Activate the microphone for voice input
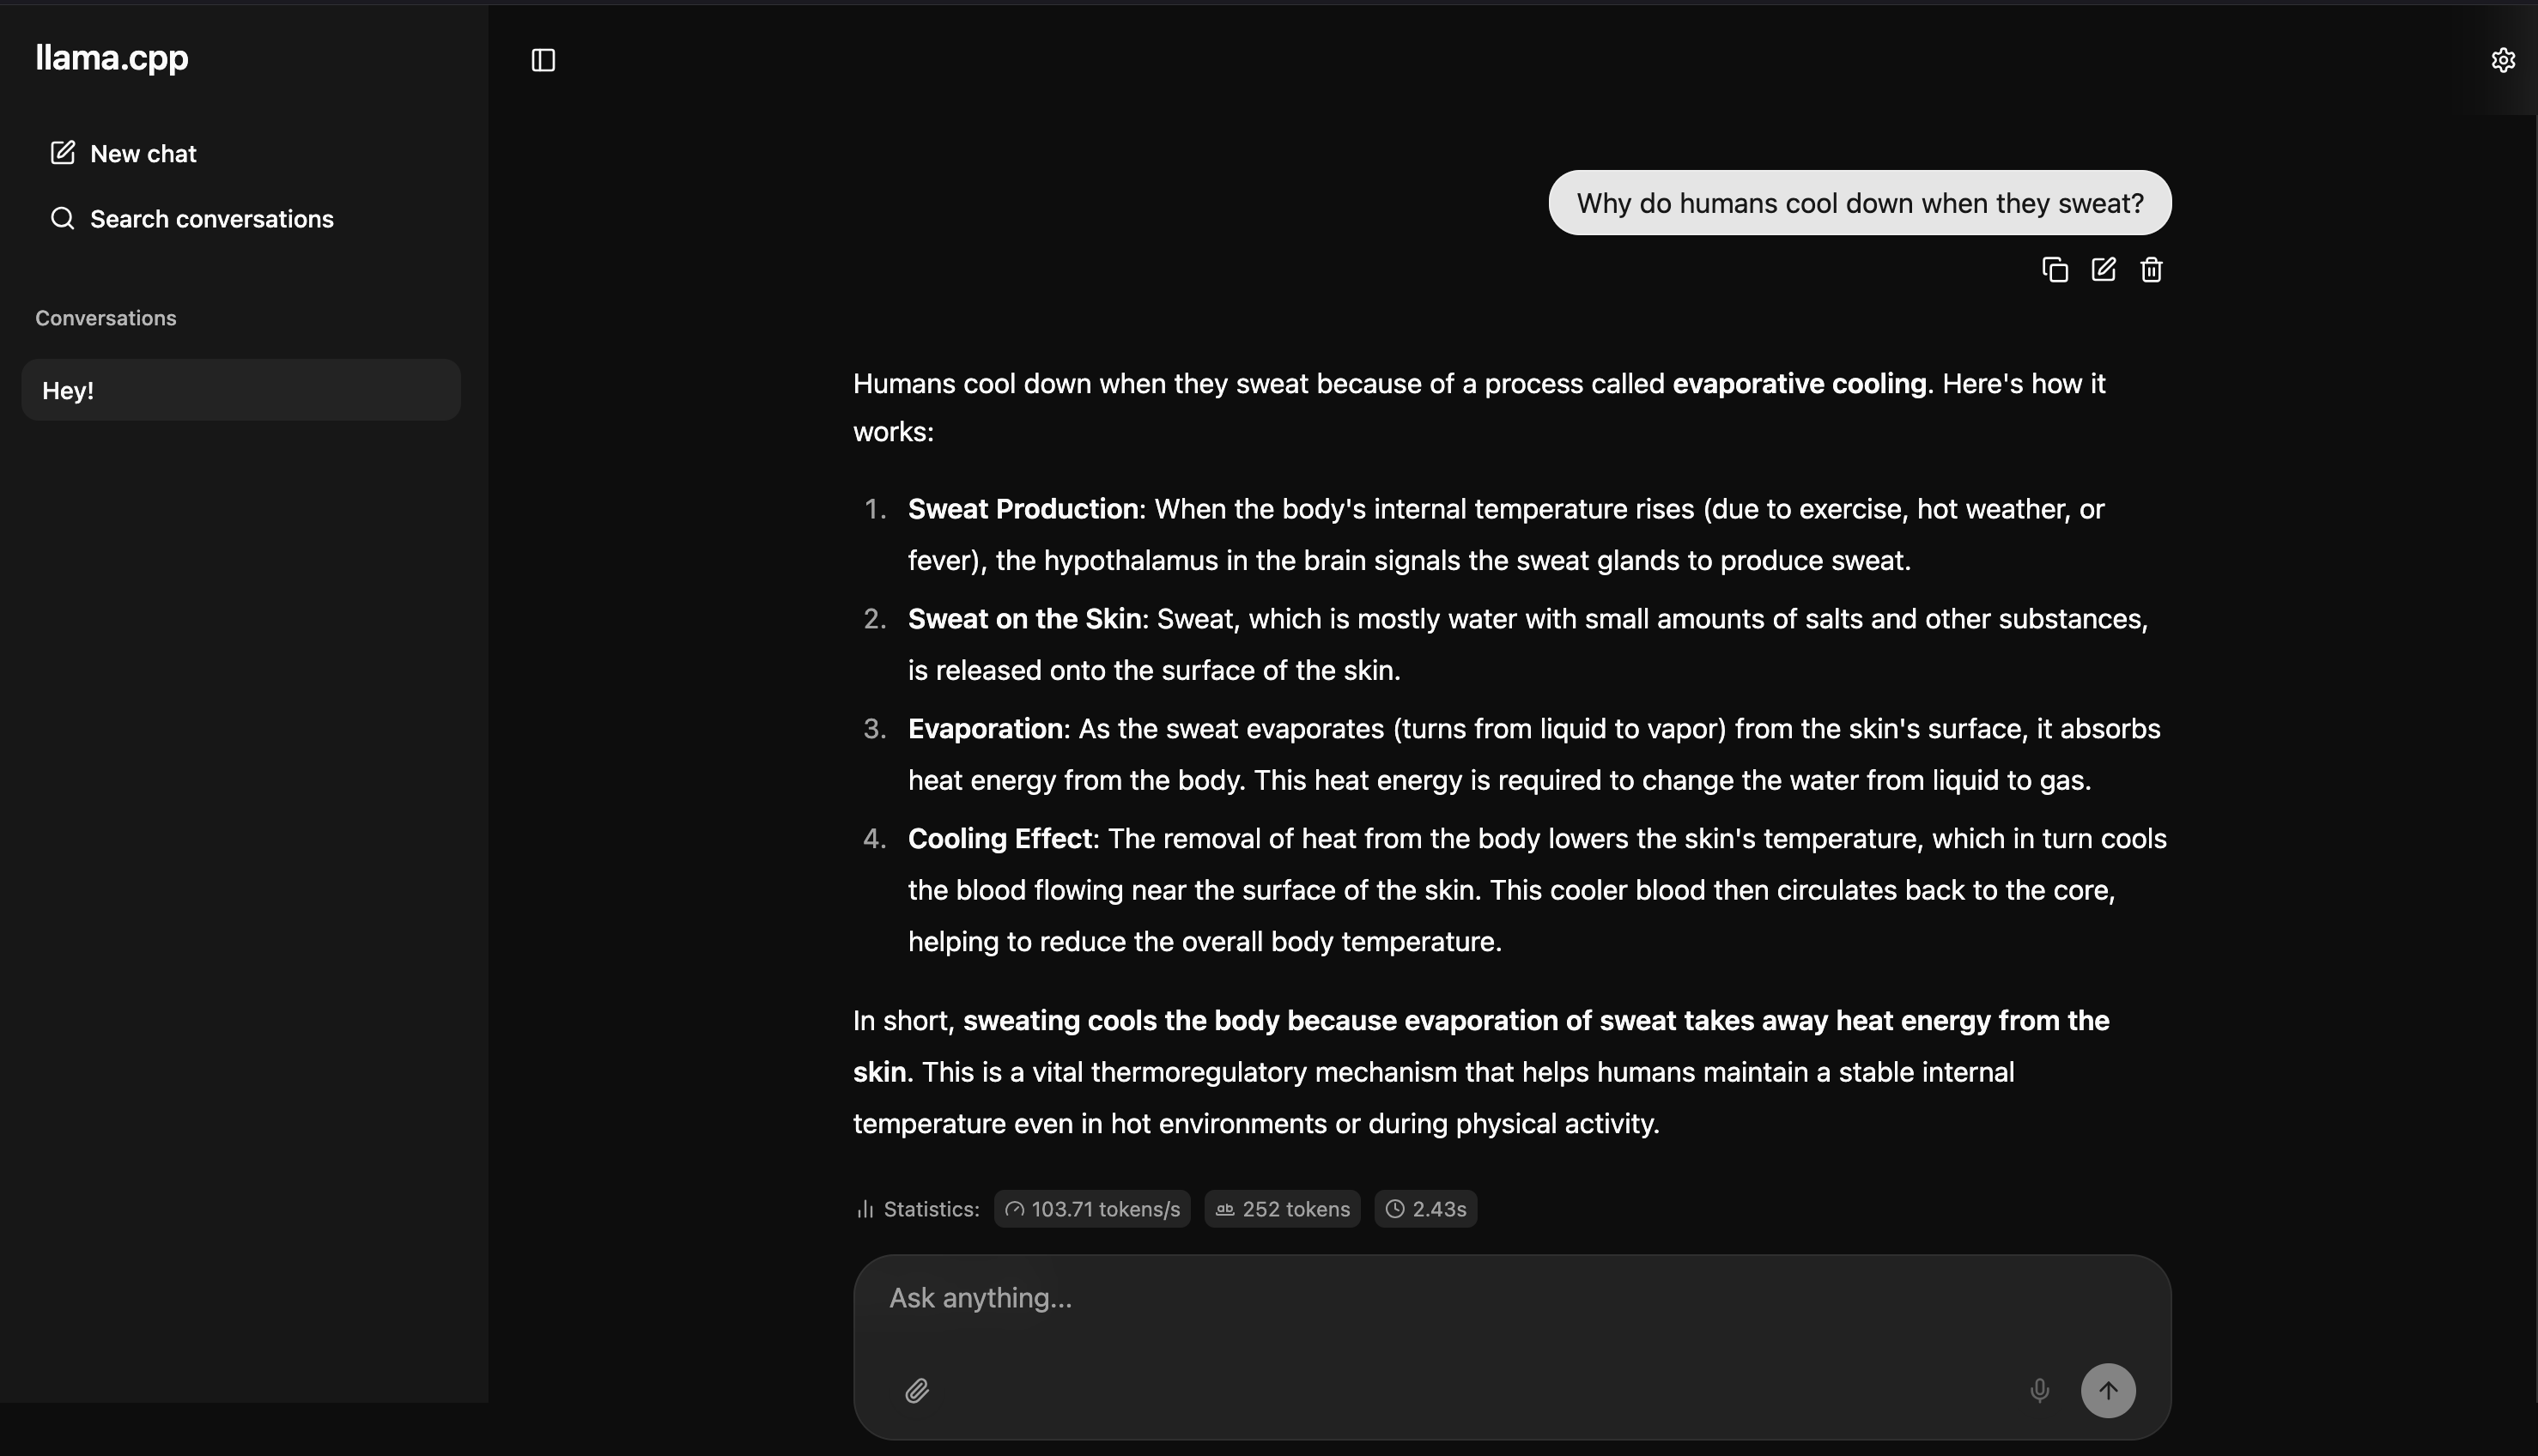 point(2039,1390)
